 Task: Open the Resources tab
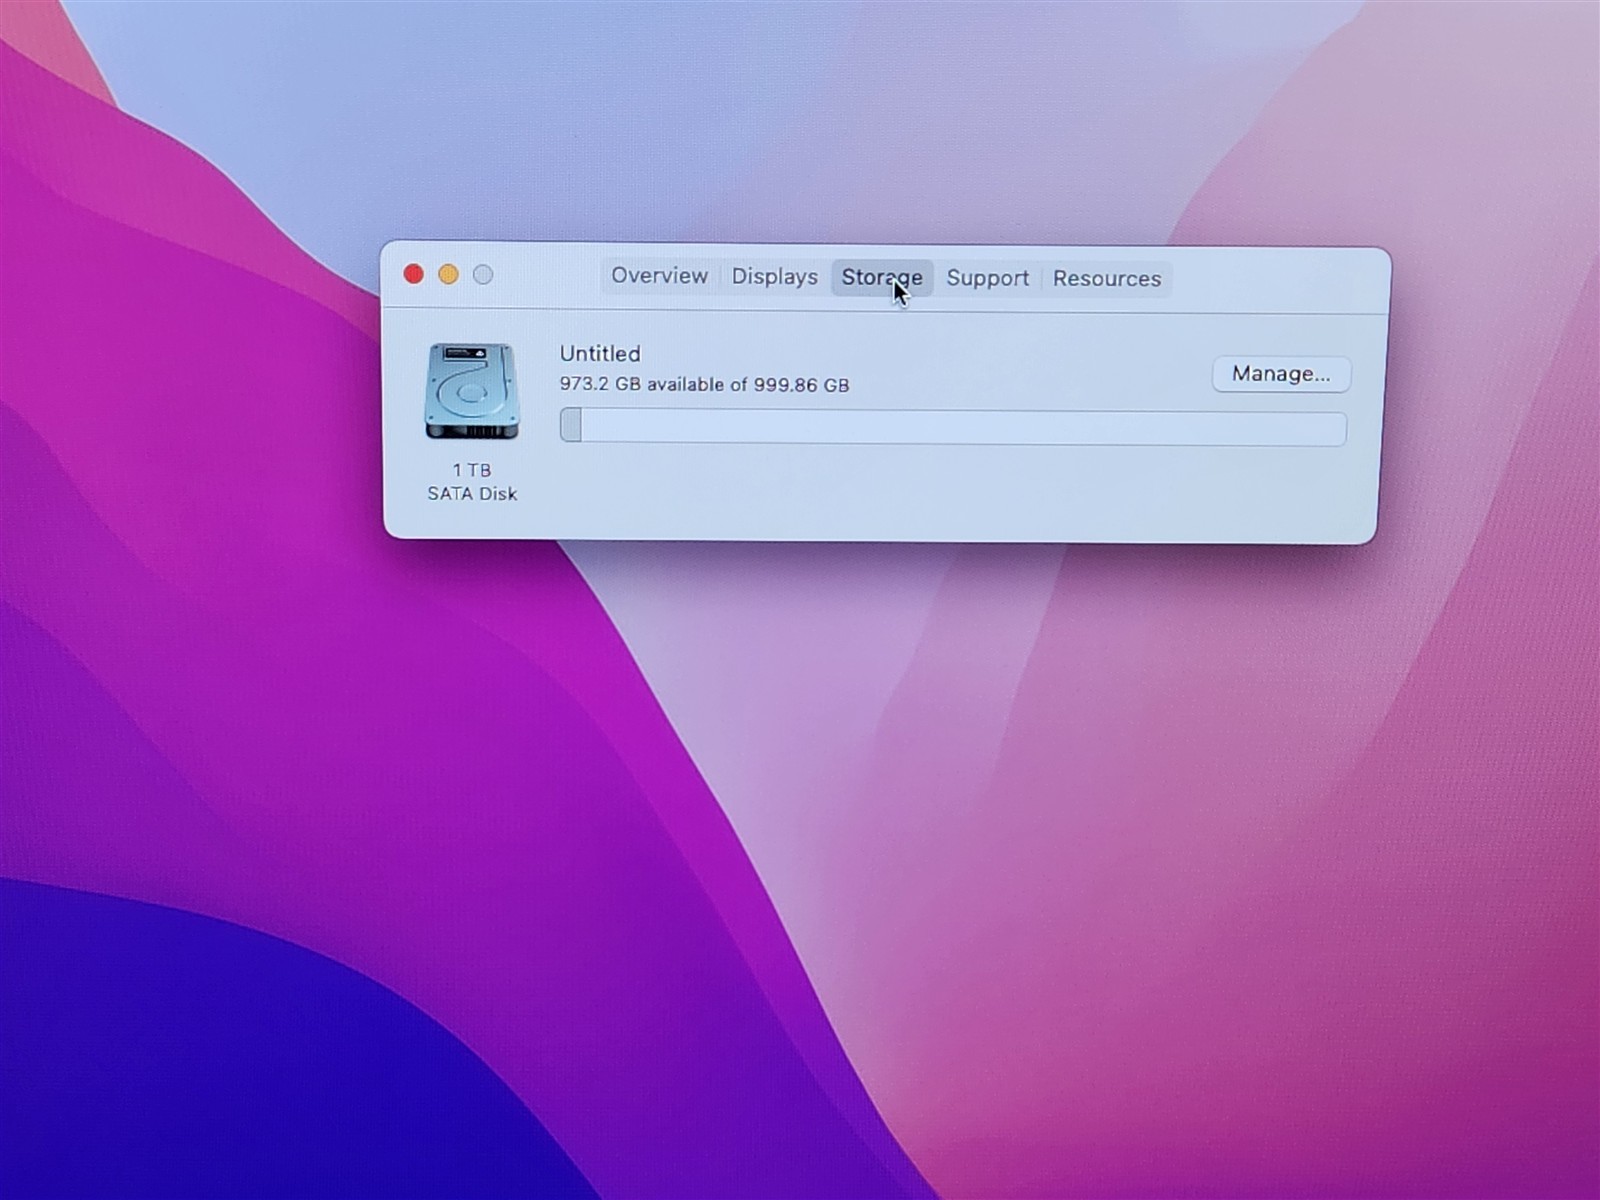1106,279
